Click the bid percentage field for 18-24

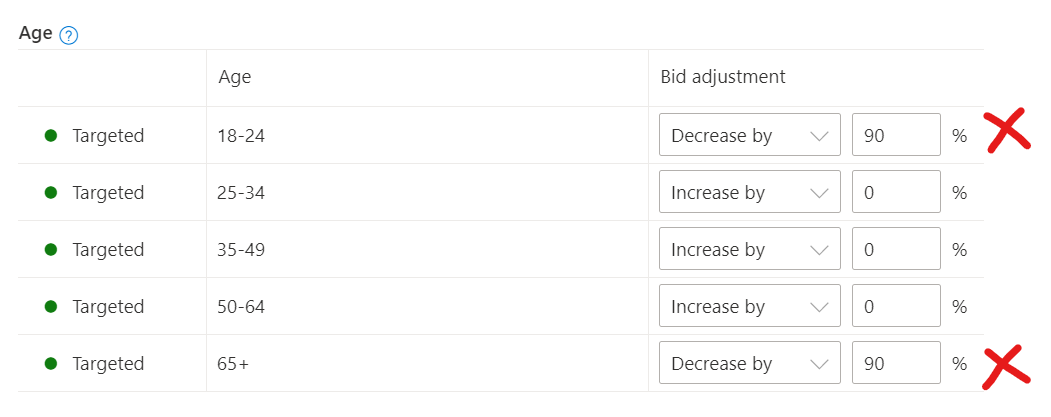[x=896, y=135]
